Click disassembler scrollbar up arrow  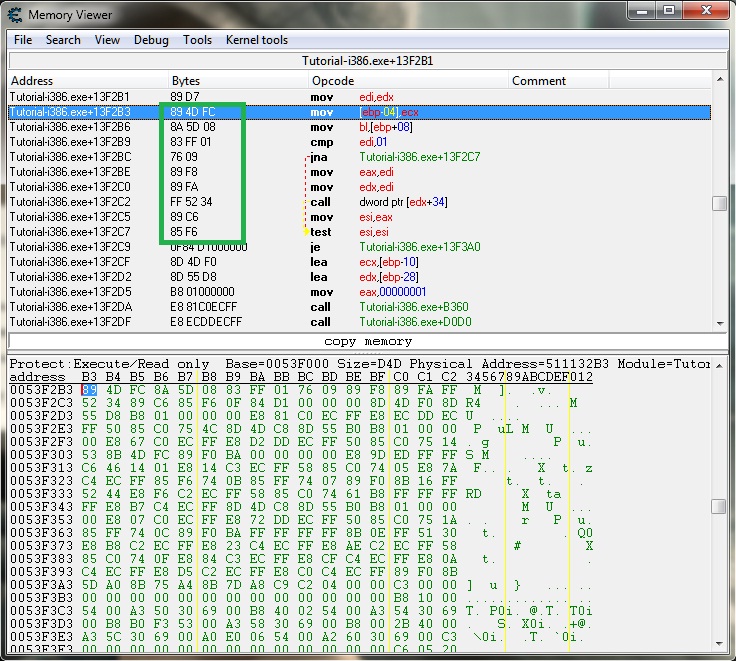coord(720,79)
